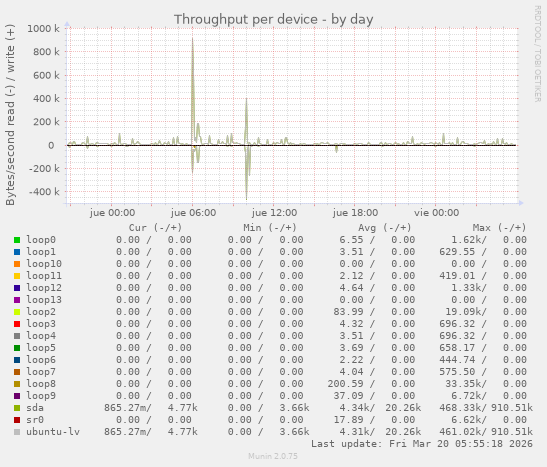Click the 'Munin 2.0.75' footer text

point(273,456)
